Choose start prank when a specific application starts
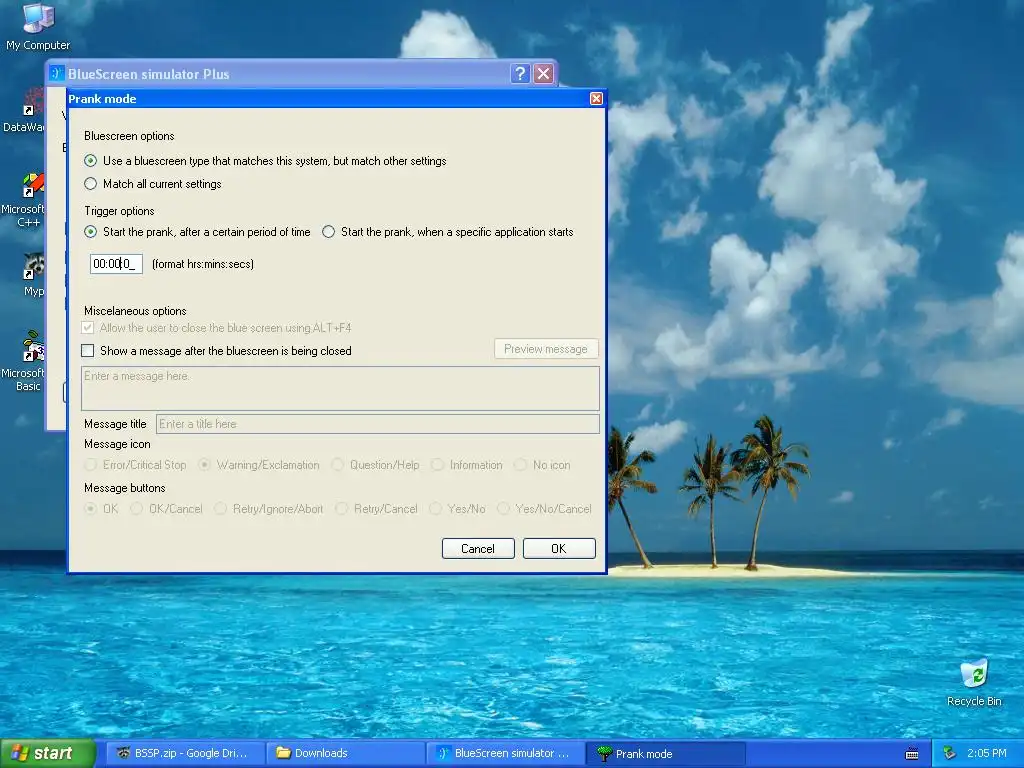Screen dimensions: 1024x768 pyautogui.click(x=328, y=232)
